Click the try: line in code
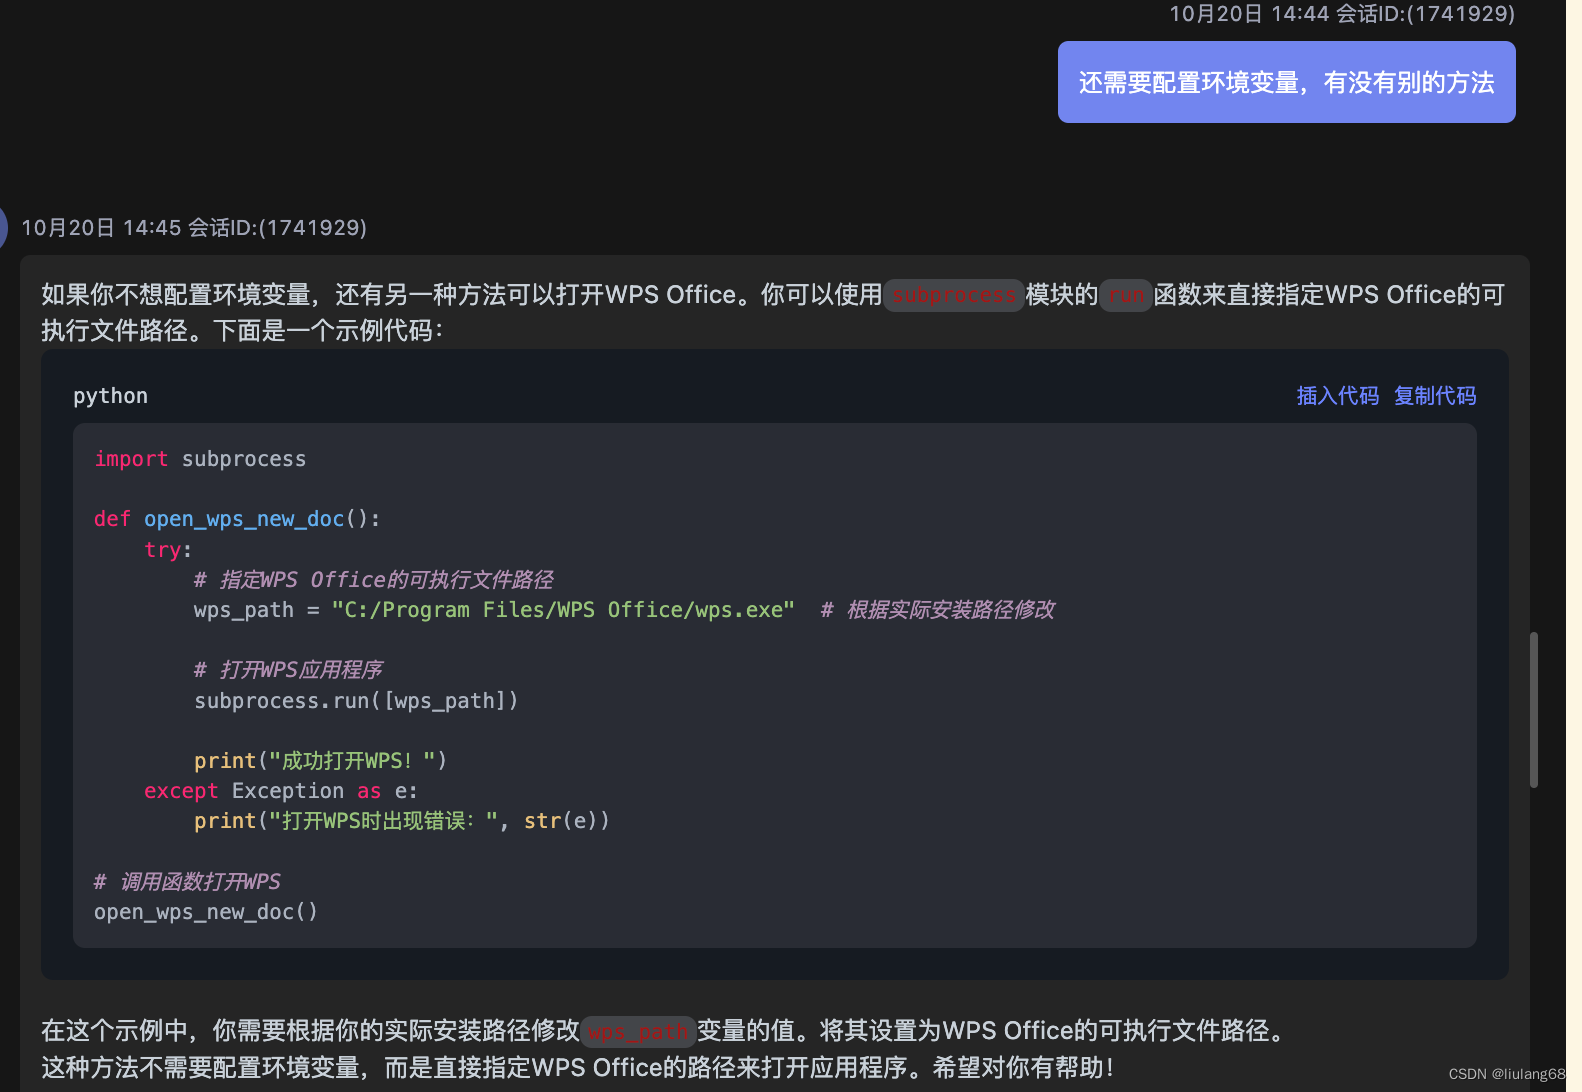This screenshot has width=1582, height=1092. [x=168, y=550]
